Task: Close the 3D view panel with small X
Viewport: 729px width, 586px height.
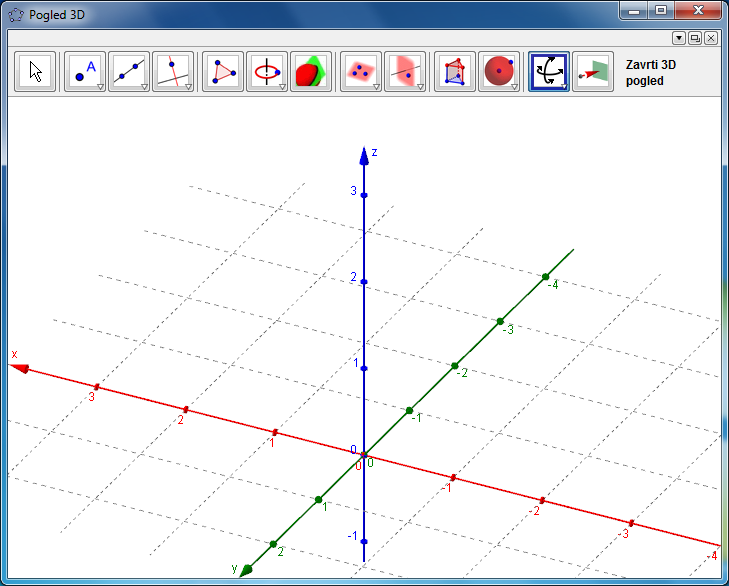Action: pos(711,38)
